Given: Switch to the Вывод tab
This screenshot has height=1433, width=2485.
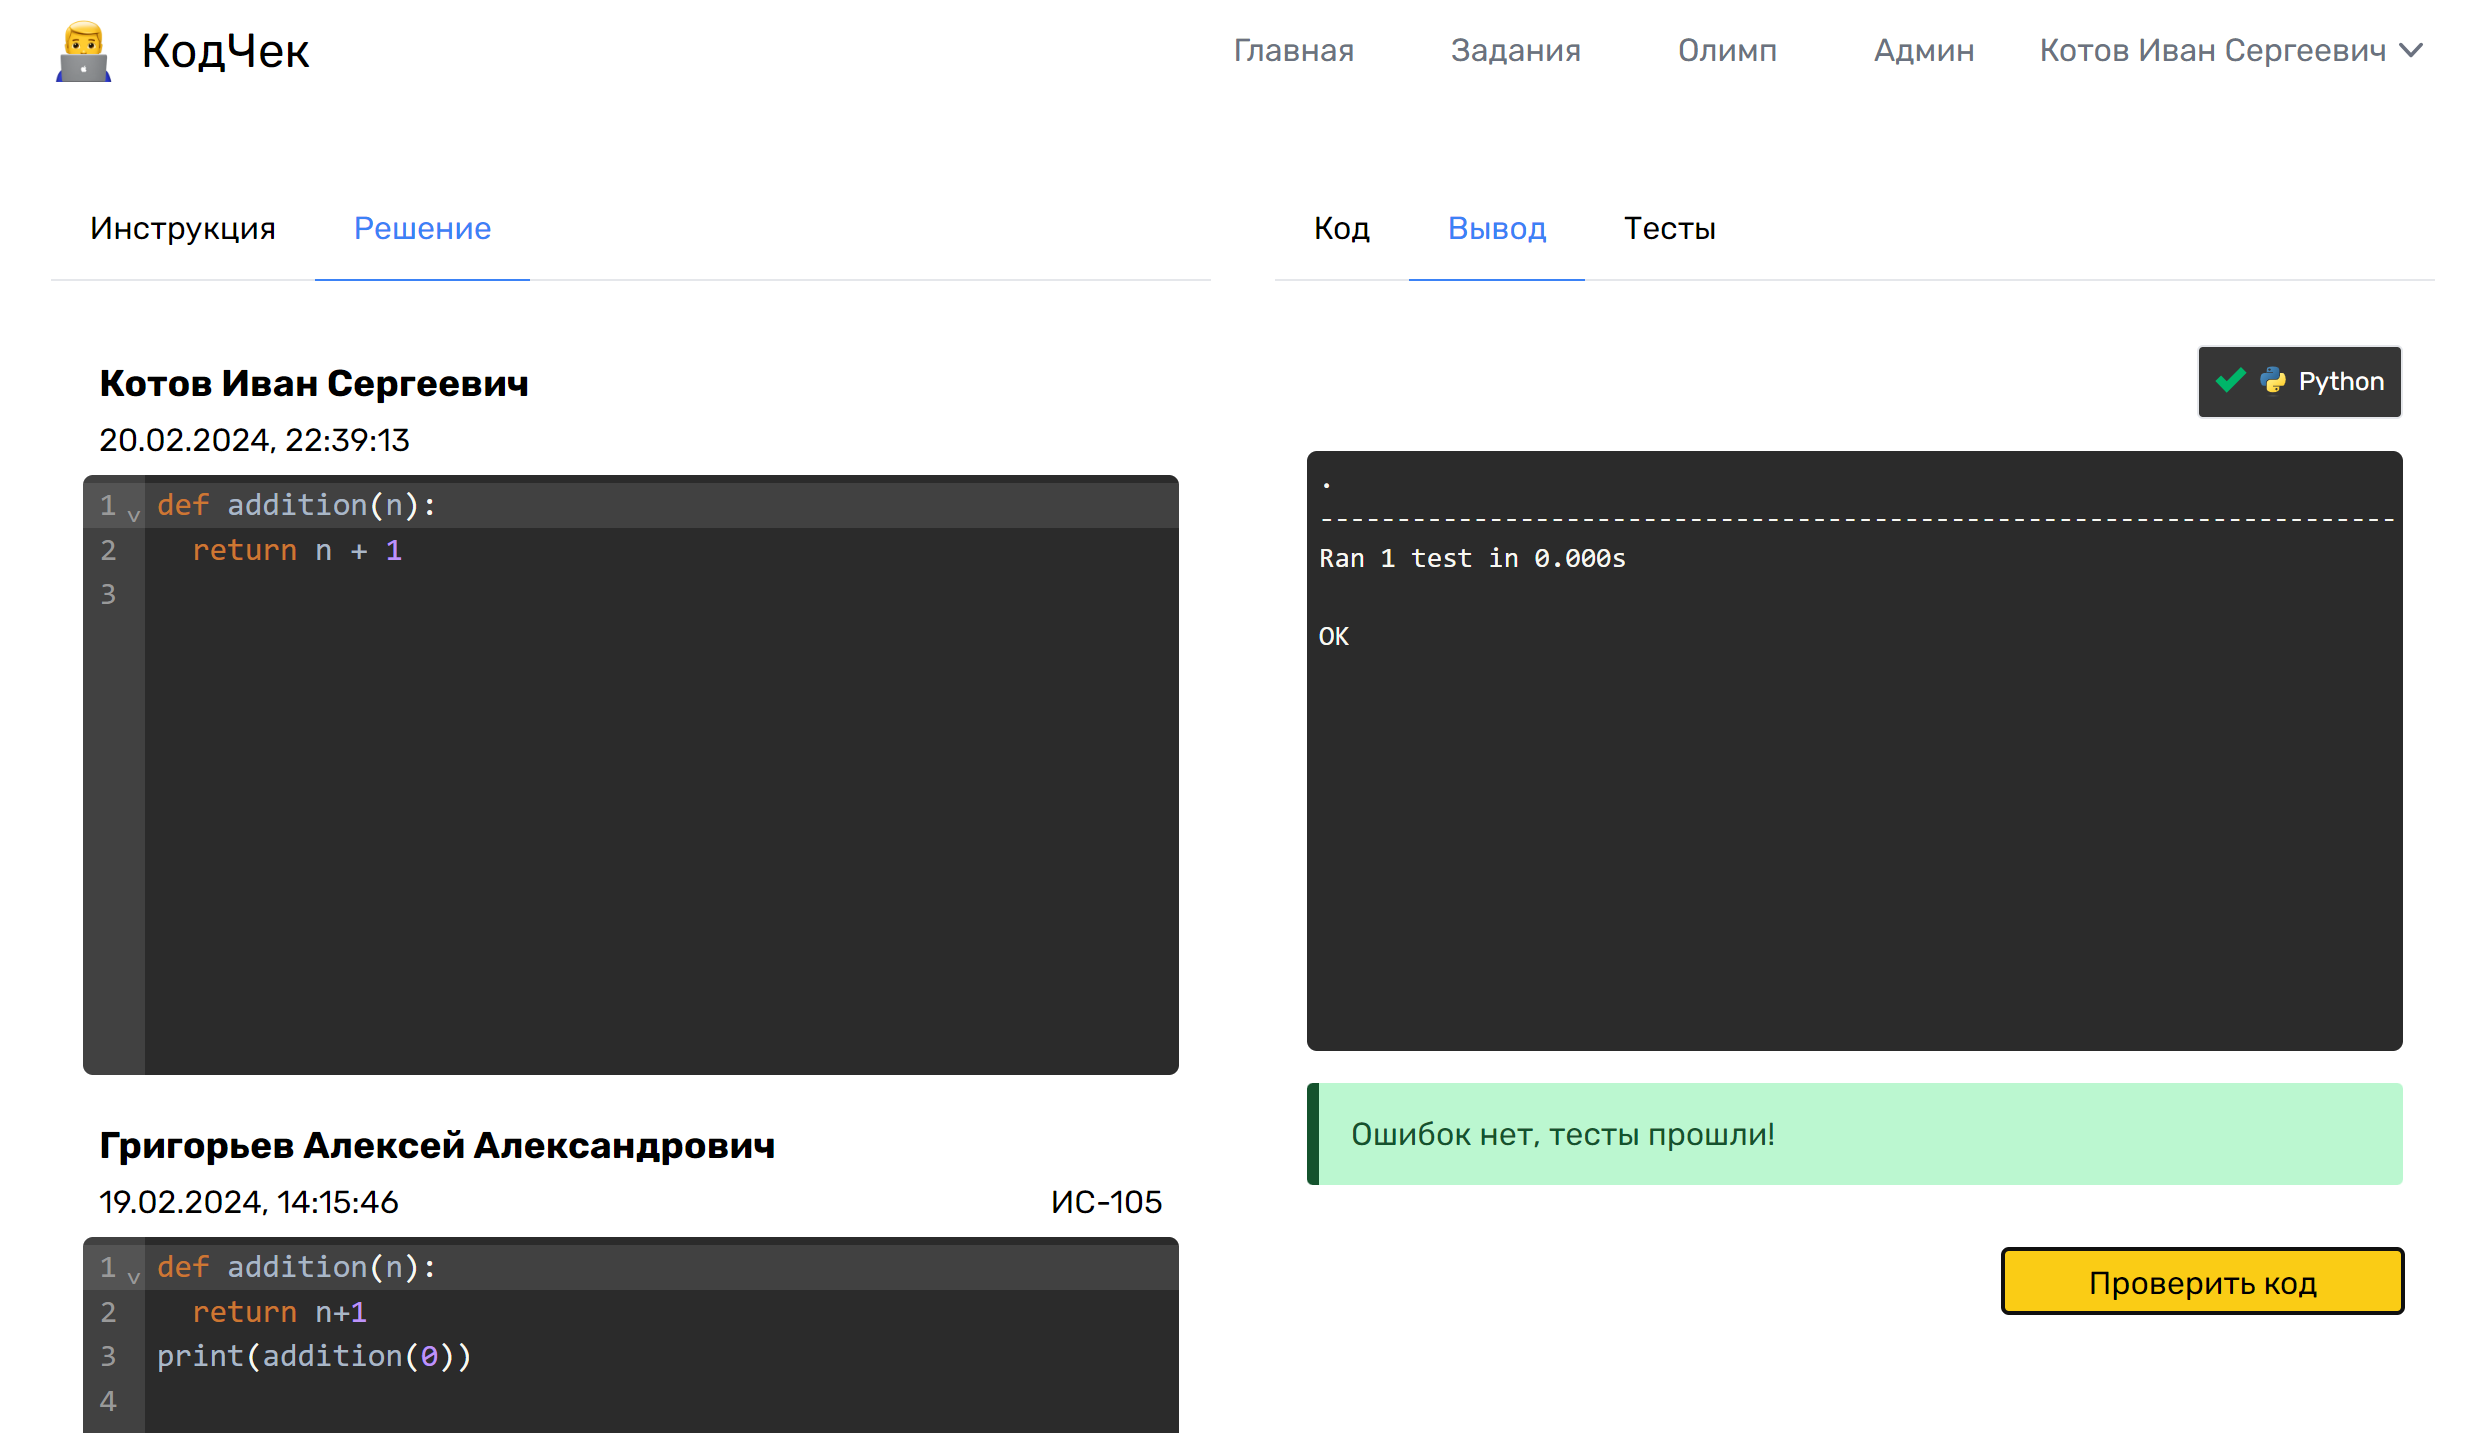Looking at the screenshot, I should (x=1496, y=228).
